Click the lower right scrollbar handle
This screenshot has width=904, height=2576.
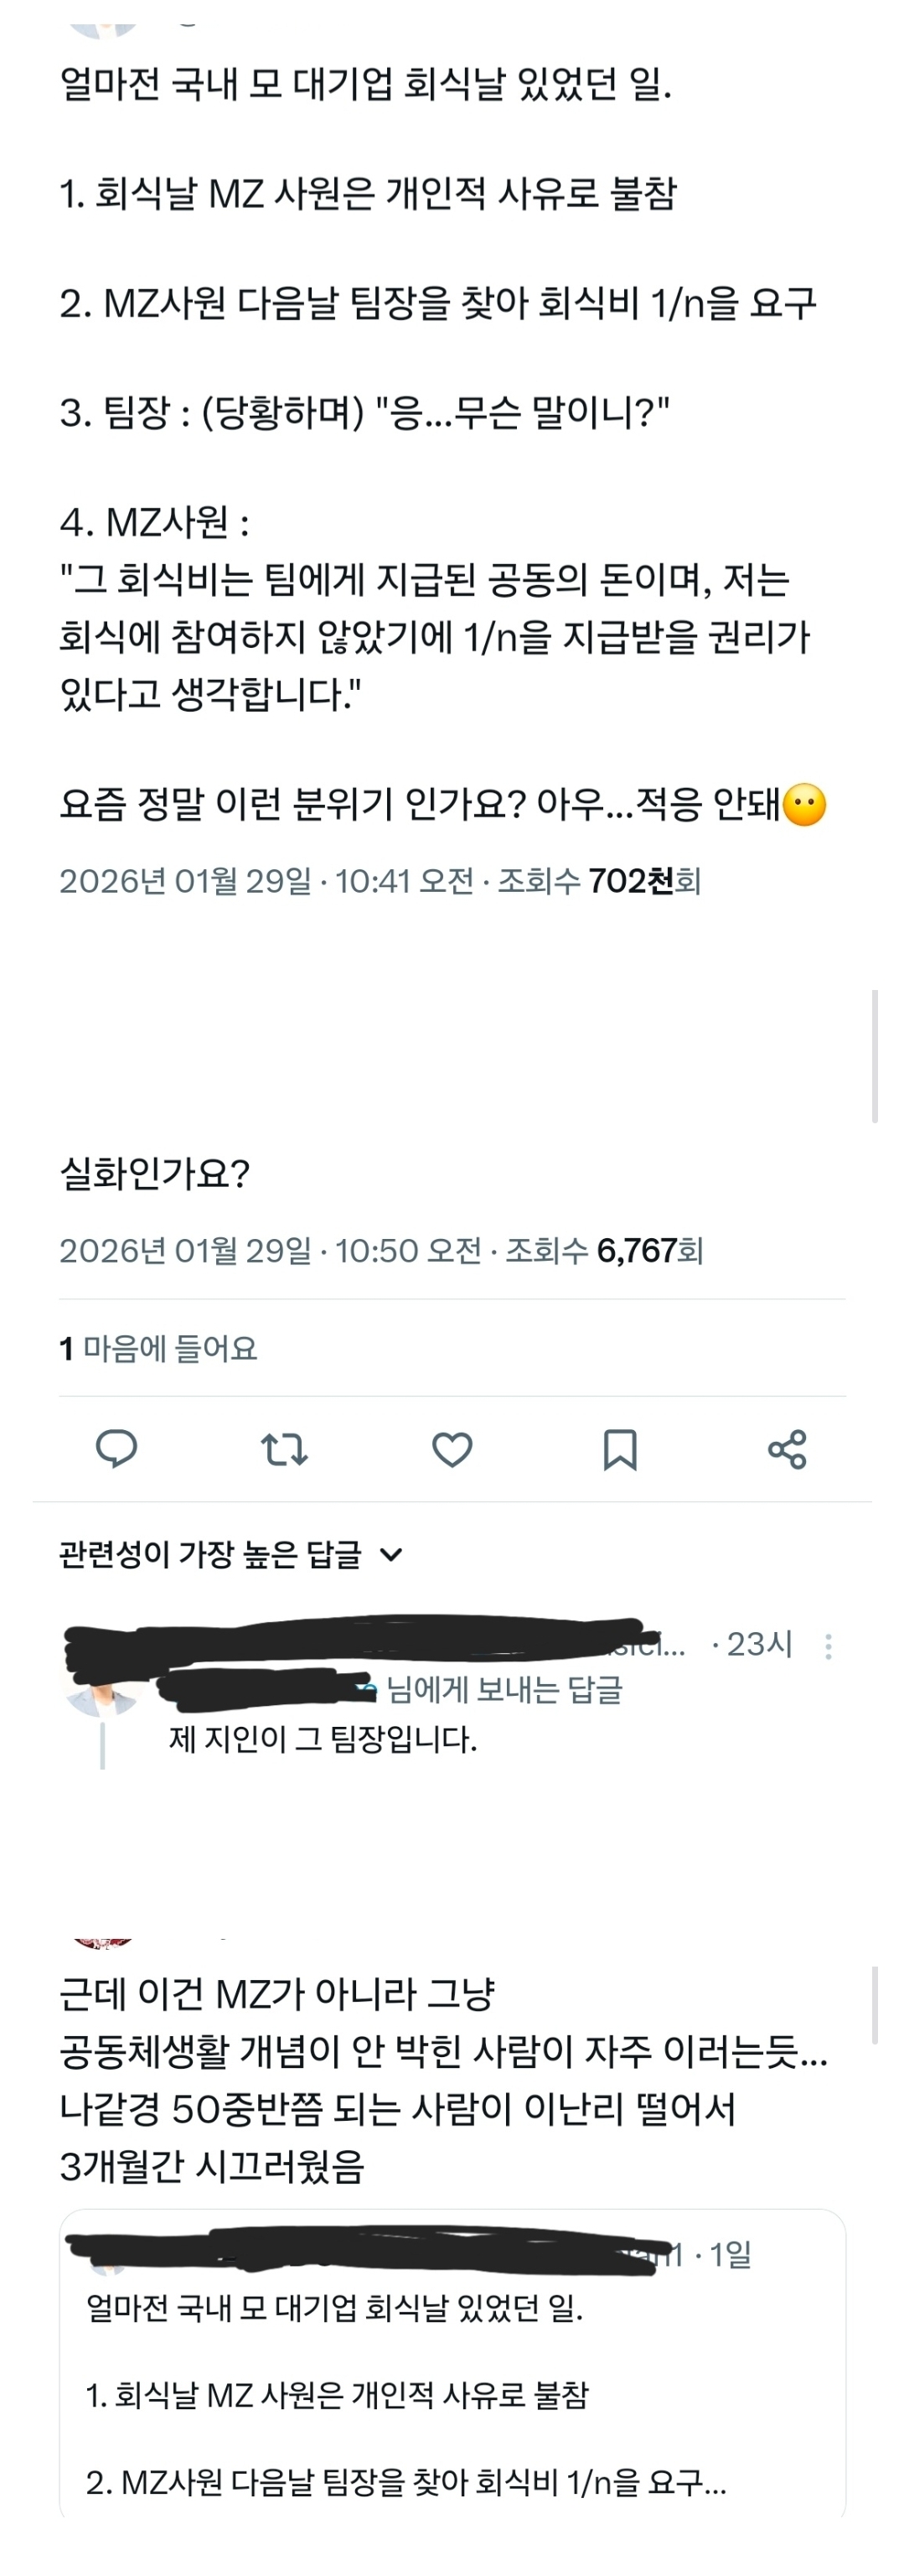click(875, 2005)
